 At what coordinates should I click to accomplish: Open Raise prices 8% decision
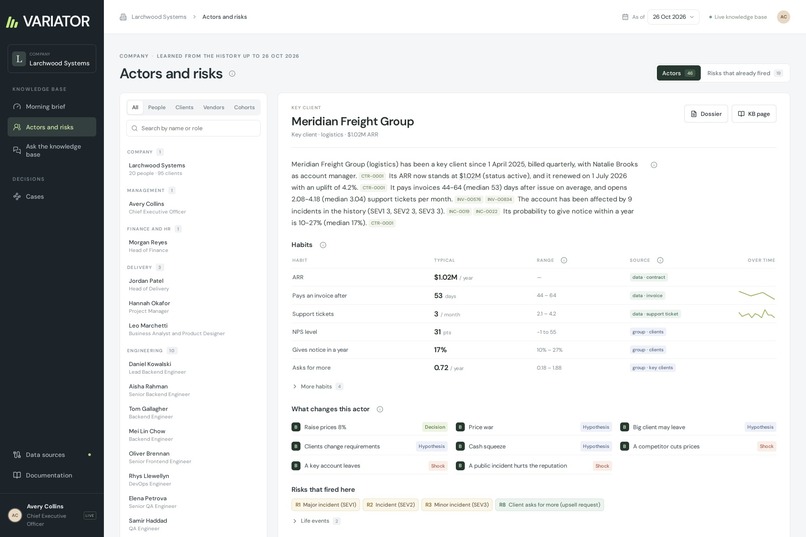[x=370, y=427]
